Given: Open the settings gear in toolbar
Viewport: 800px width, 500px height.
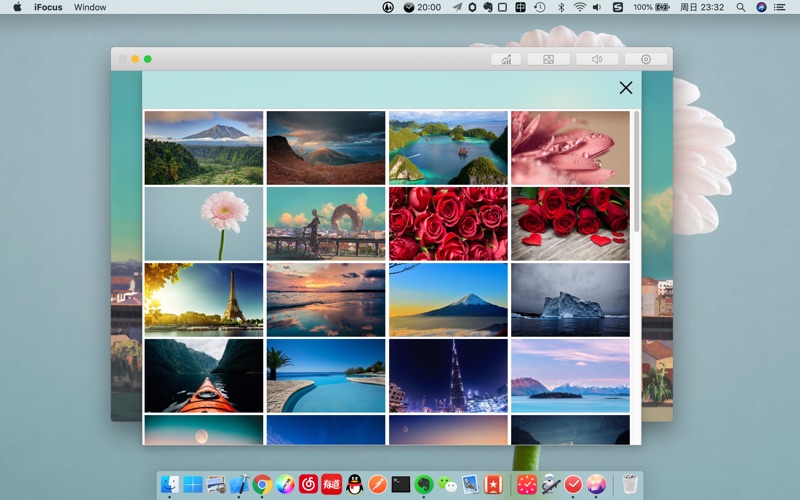Looking at the screenshot, I should pos(646,60).
